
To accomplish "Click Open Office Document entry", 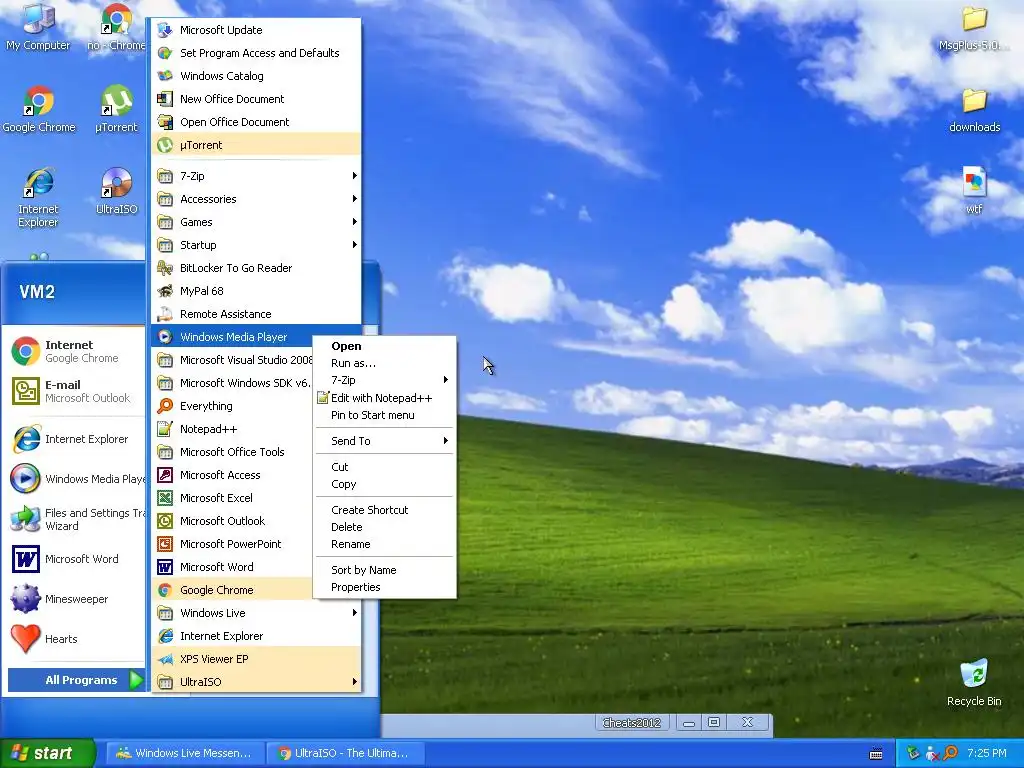I will (256, 122).
